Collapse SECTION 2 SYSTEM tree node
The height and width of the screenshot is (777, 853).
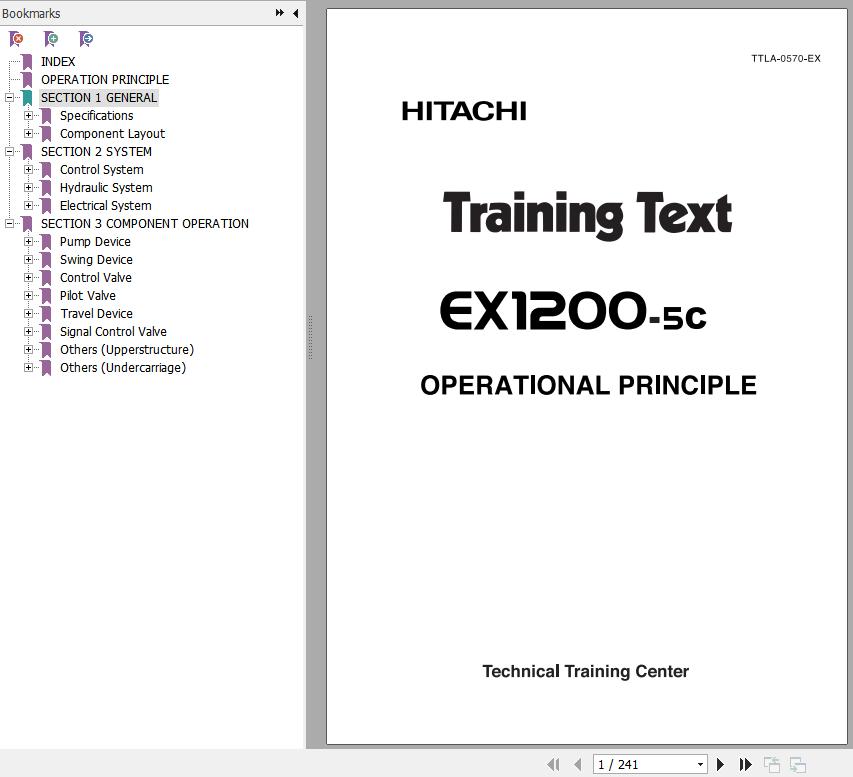[9, 152]
